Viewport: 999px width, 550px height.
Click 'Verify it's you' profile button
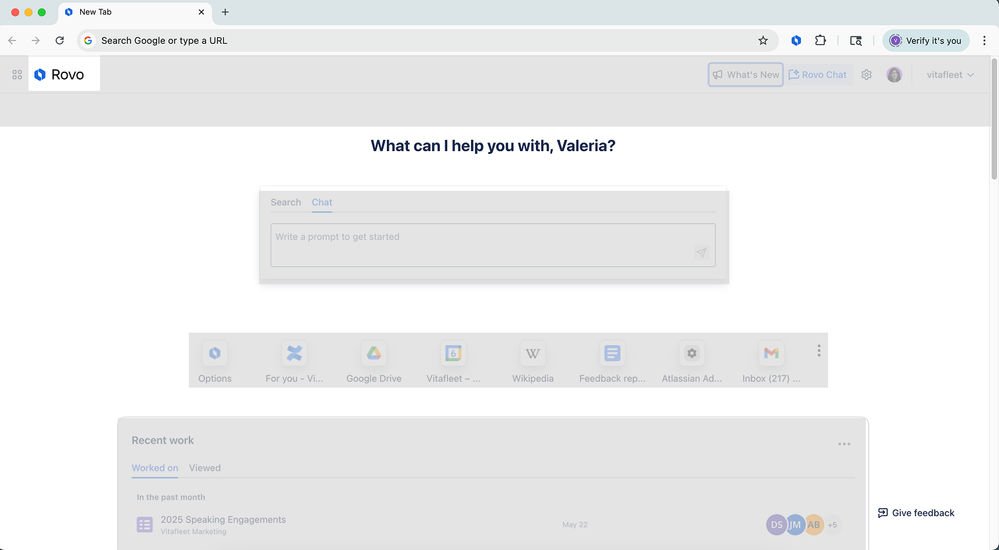pos(926,40)
